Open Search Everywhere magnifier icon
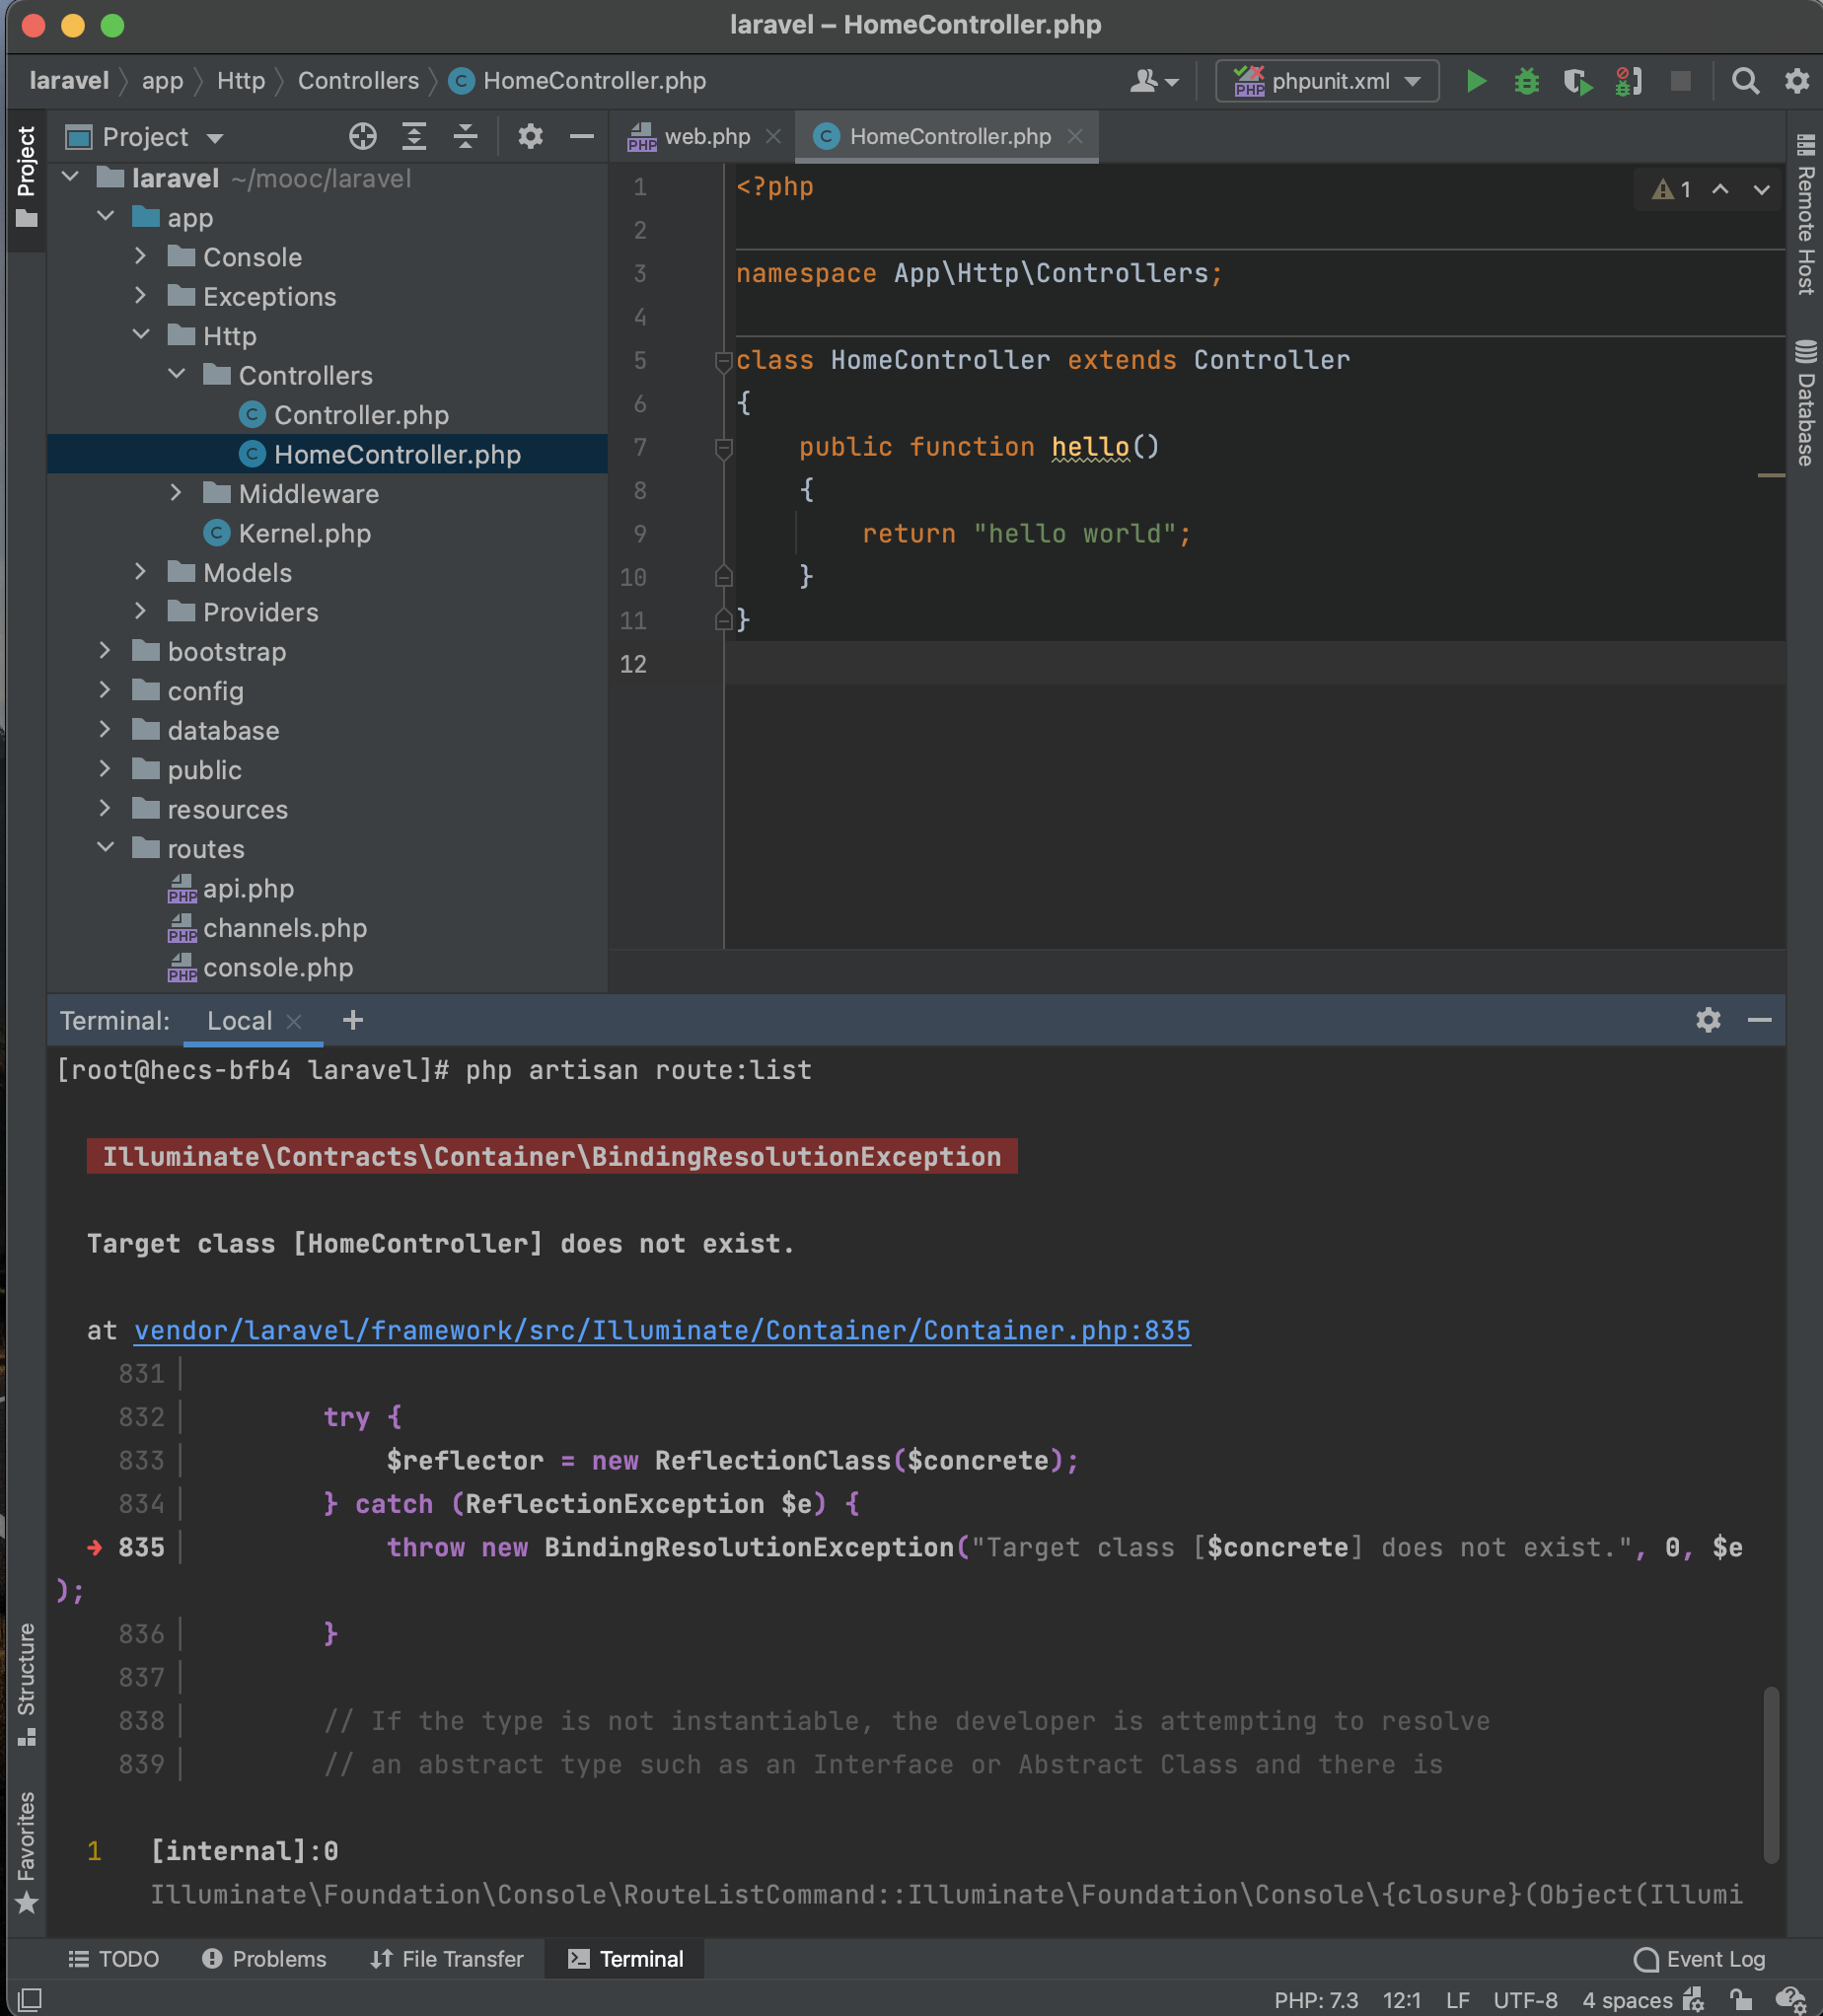1823x2016 pixels. [x=1745, y=81]
